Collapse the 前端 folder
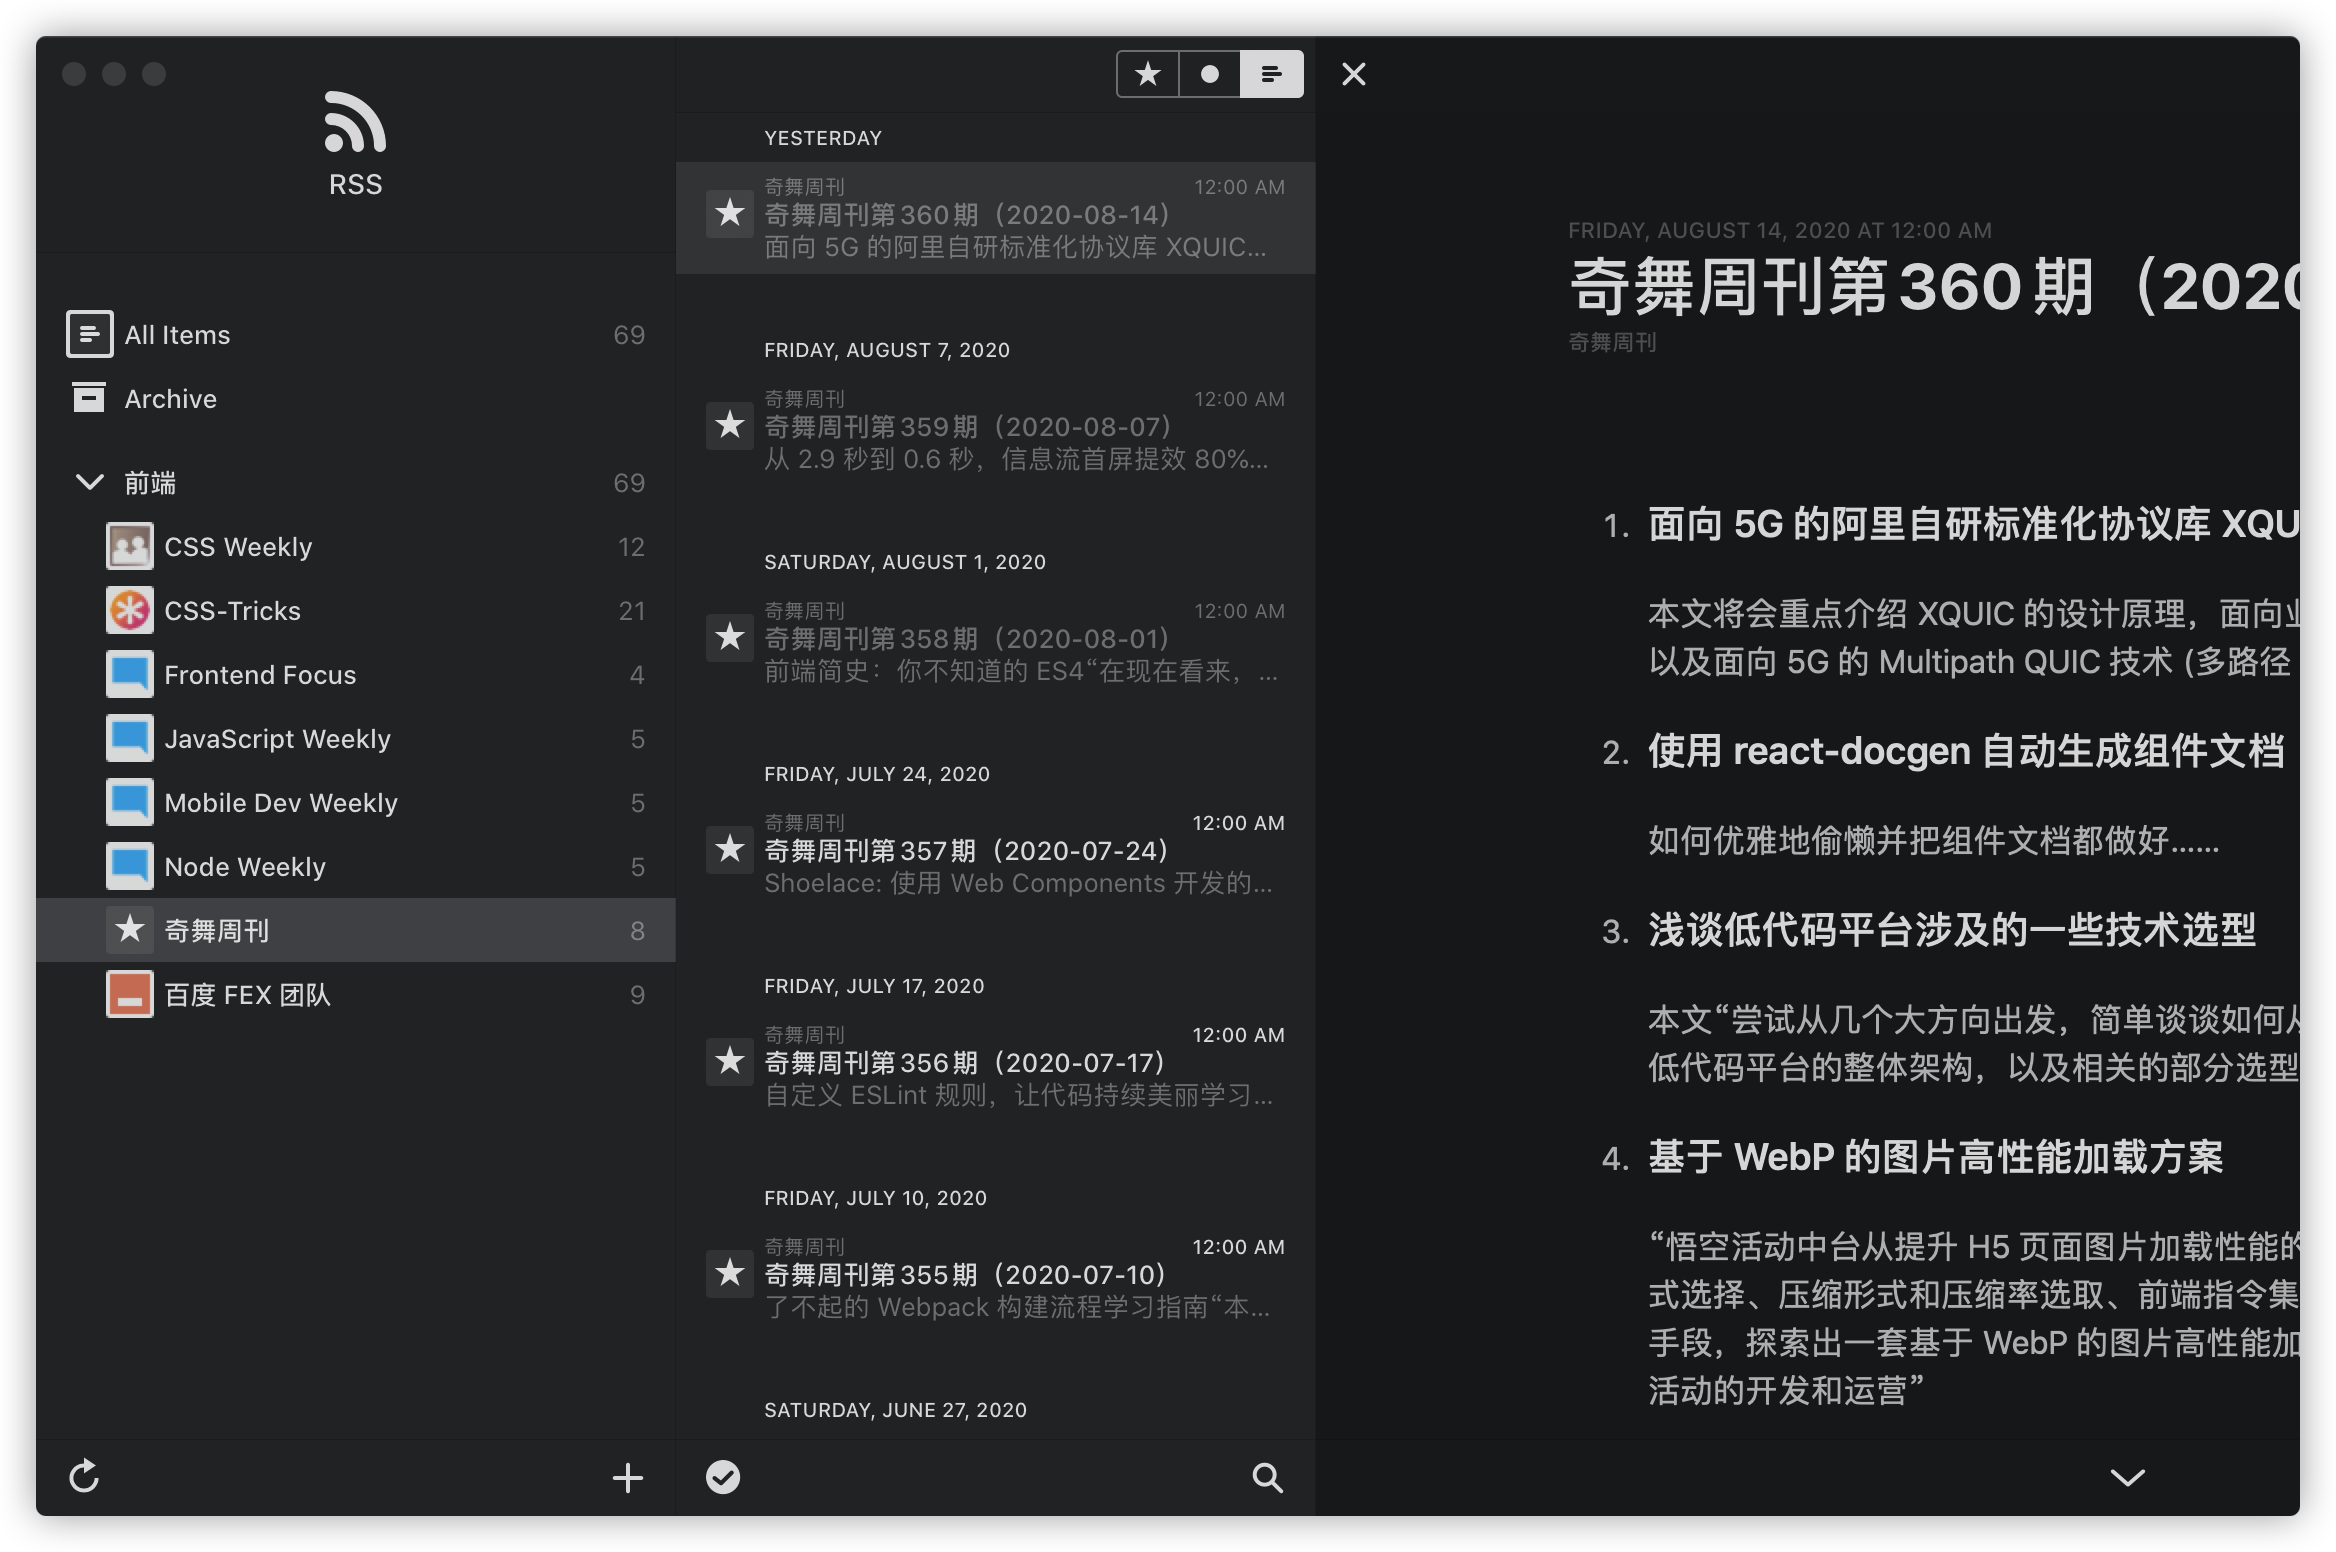Image resolution: width=2336 pixels, height=1552 pixels. click(x=89, y=482)
